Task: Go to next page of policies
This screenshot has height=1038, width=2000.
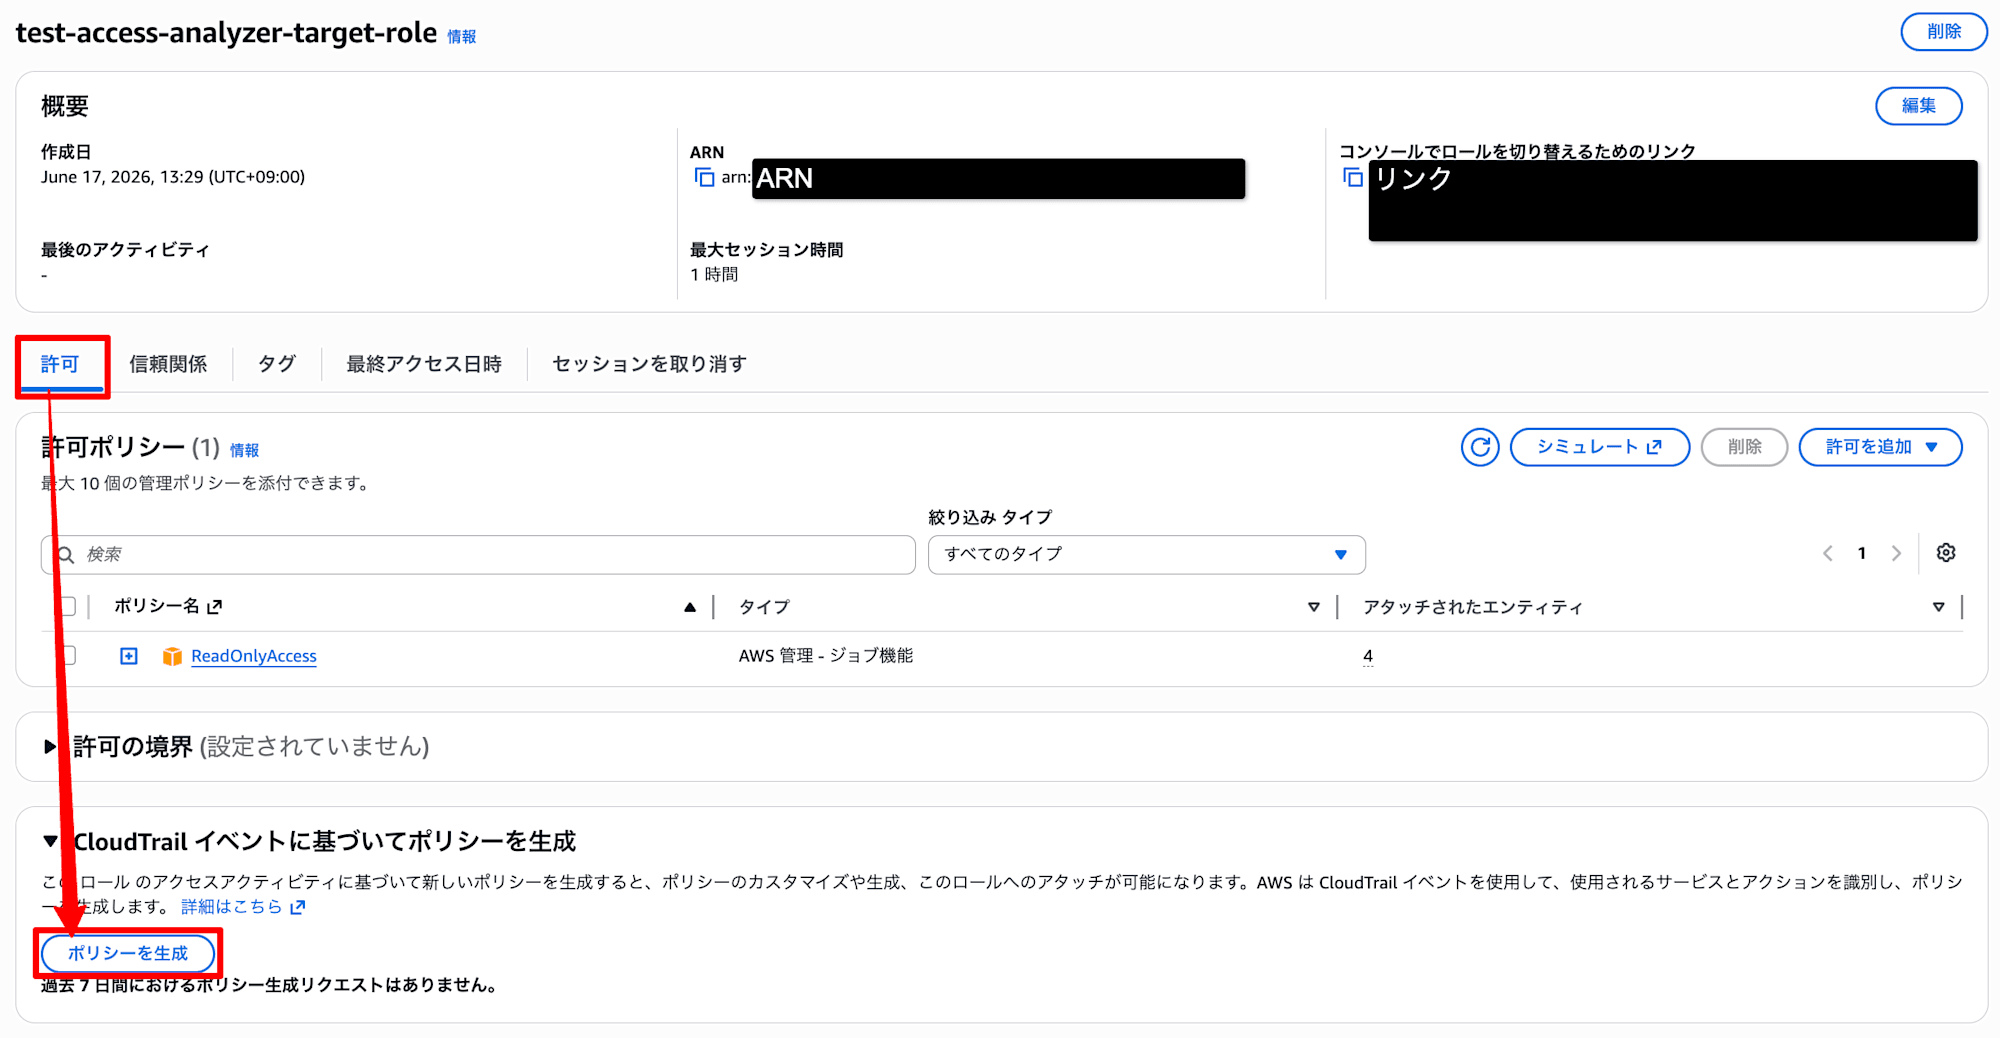Action: [1896, 553]
